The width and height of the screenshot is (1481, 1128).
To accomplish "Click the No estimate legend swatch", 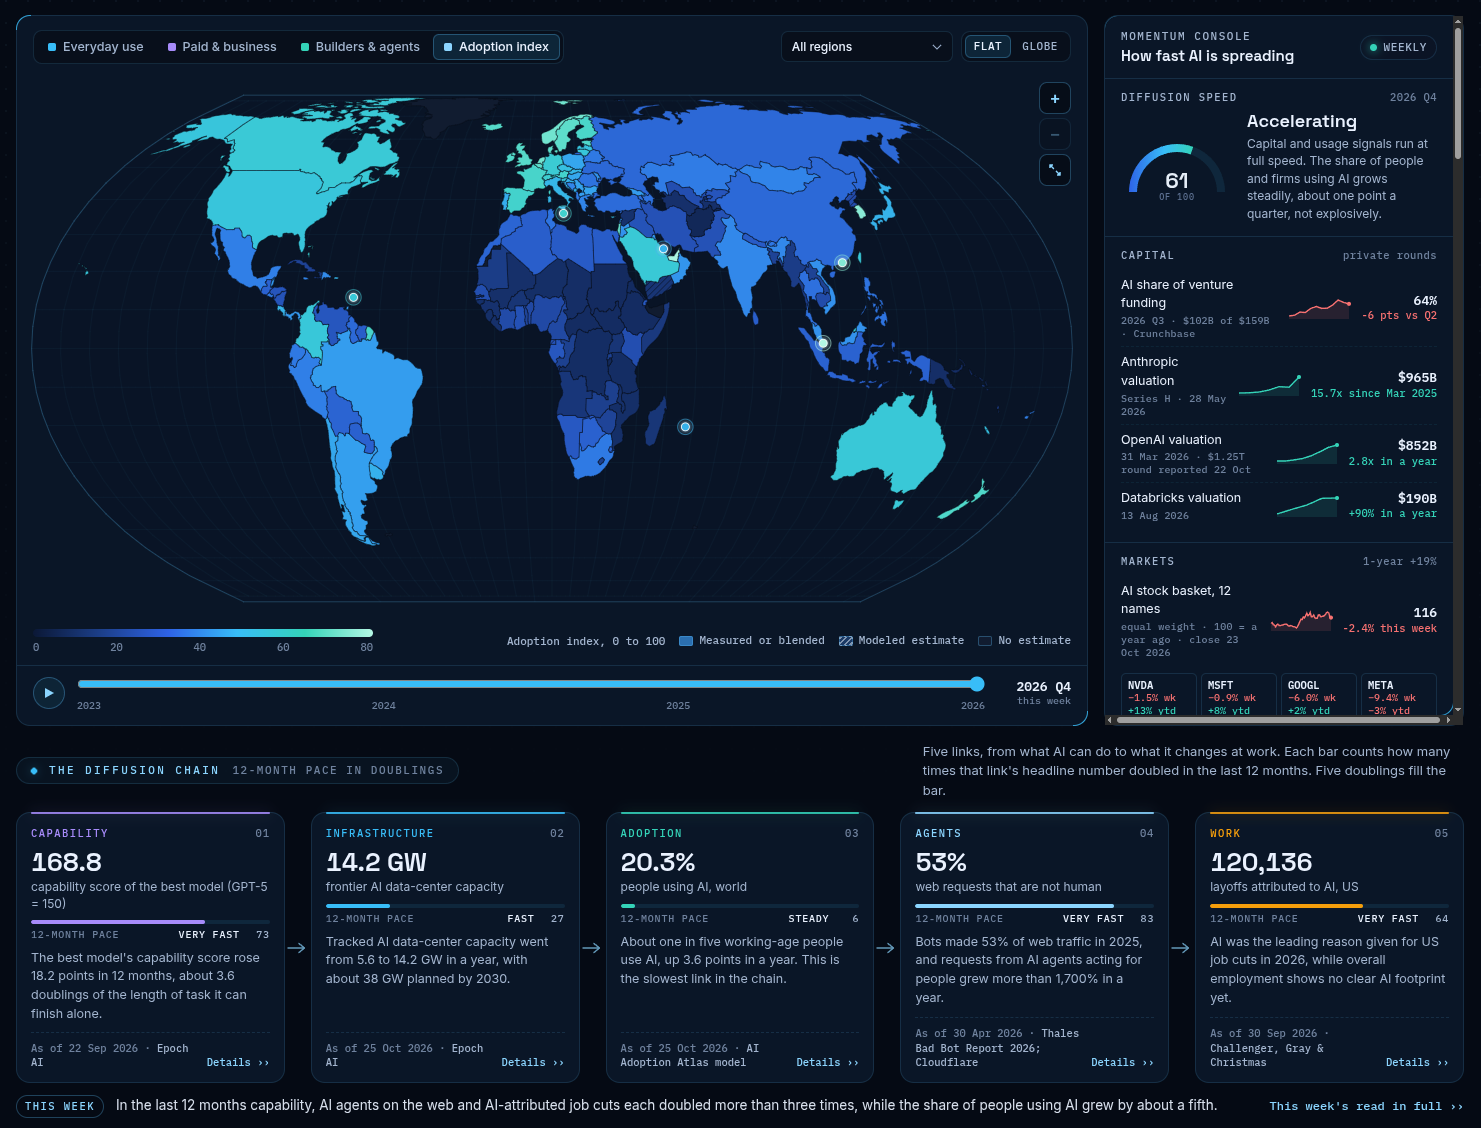I will pyautogui.click(x=985, y=641).
